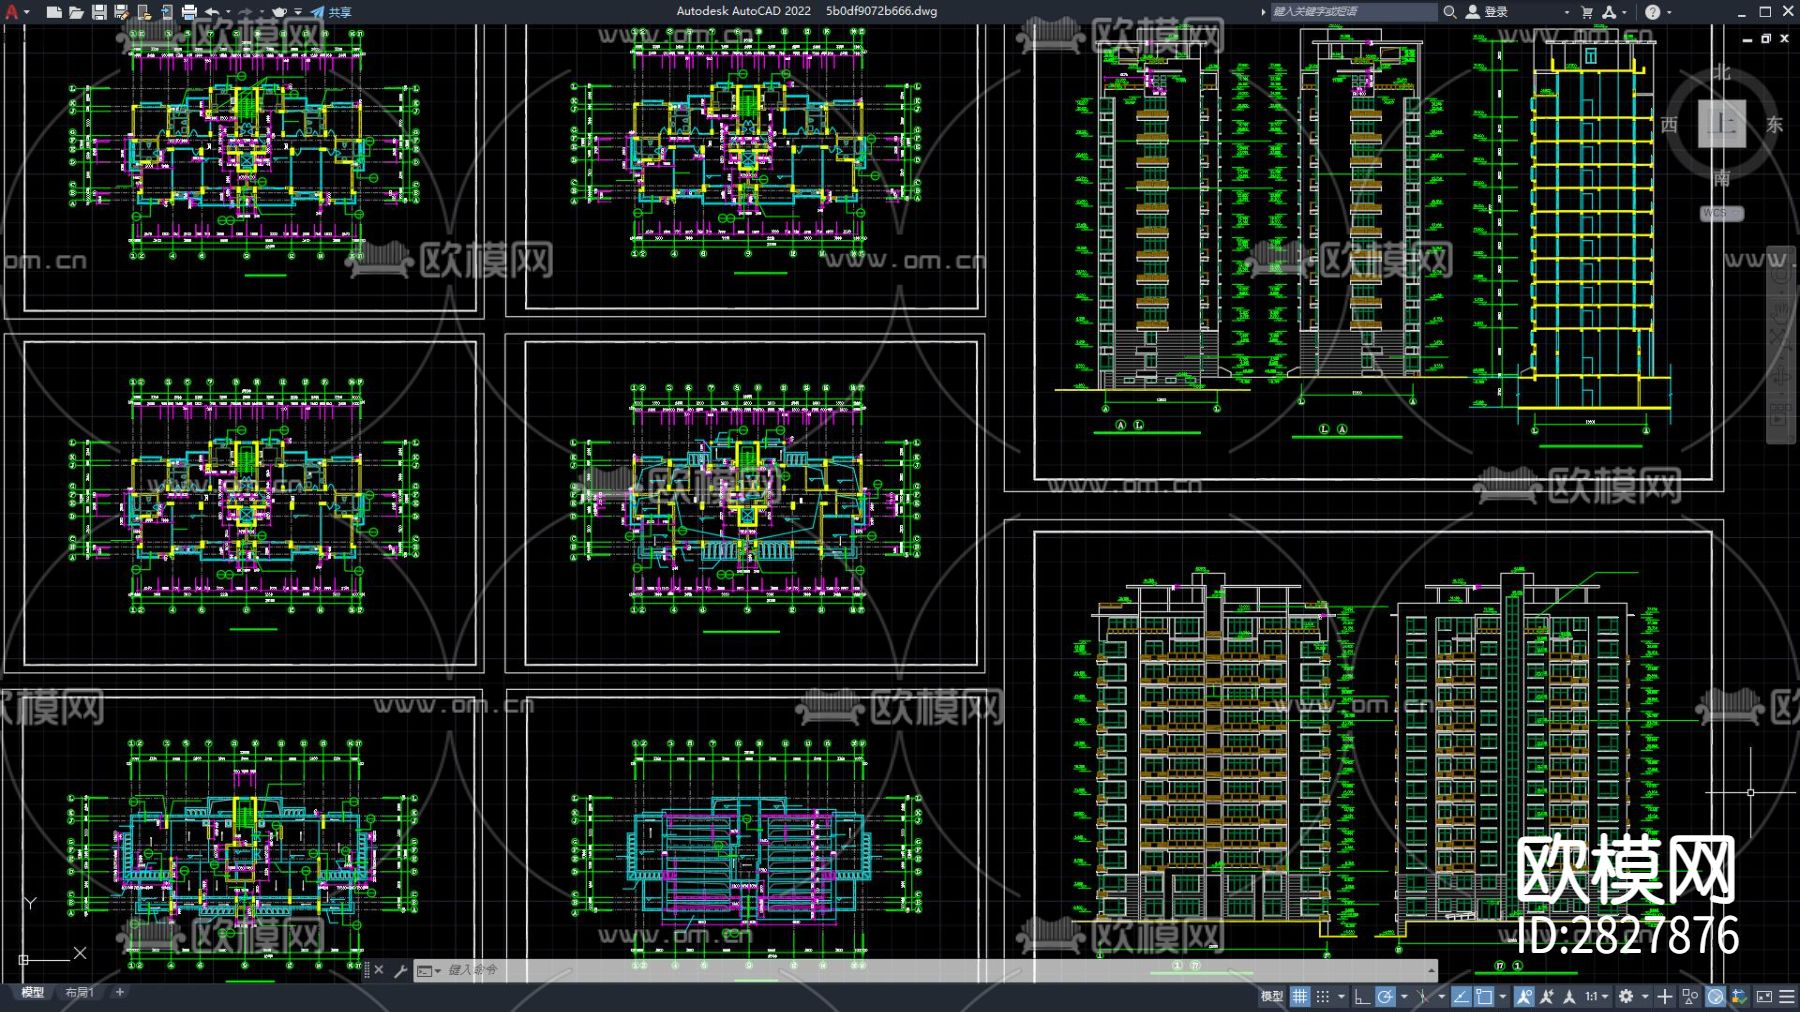Toggle ortho mode in status bar
This screenshot has height=1012, width=1800.
pyautogui.click(x=1361, y=996)
